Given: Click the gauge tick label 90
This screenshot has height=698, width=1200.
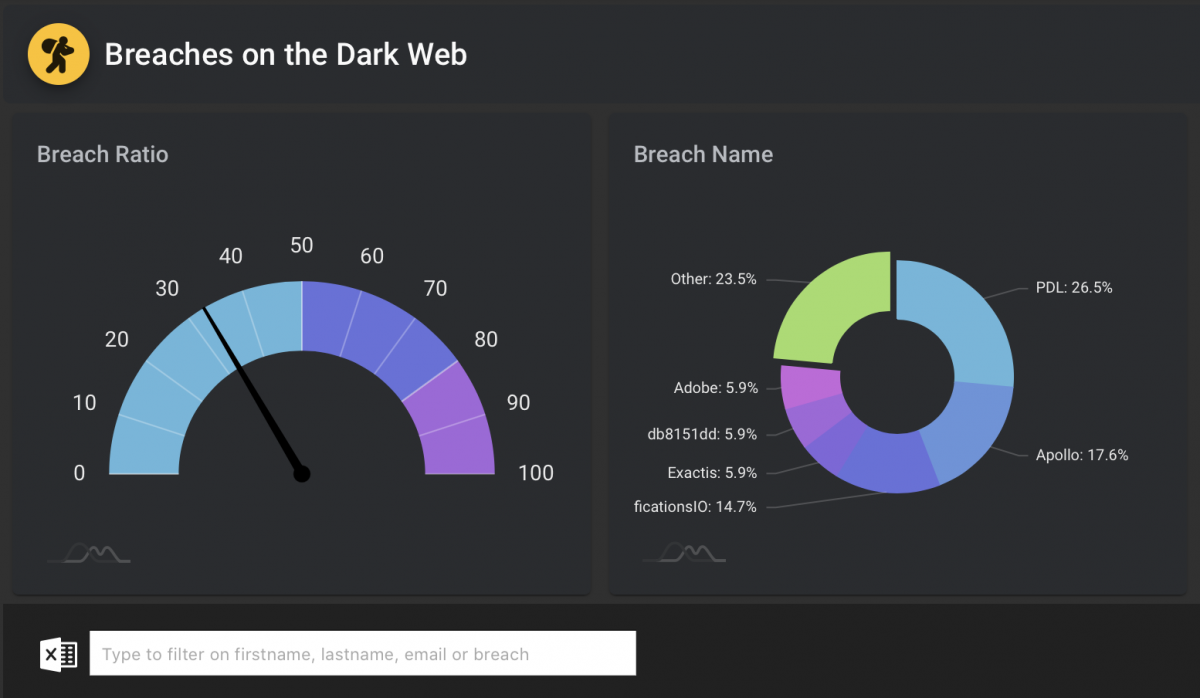Looking at the screenshot, I should 518,402.
